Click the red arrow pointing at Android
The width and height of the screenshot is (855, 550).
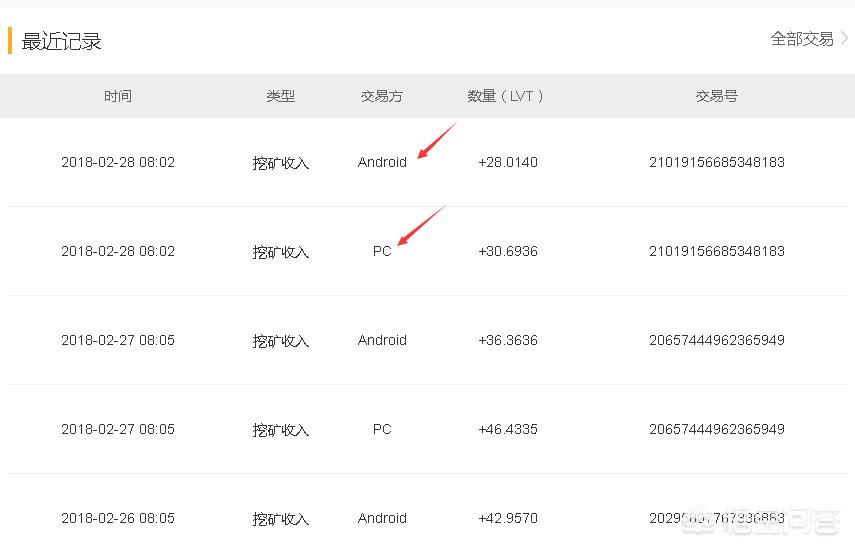point(436,141)
